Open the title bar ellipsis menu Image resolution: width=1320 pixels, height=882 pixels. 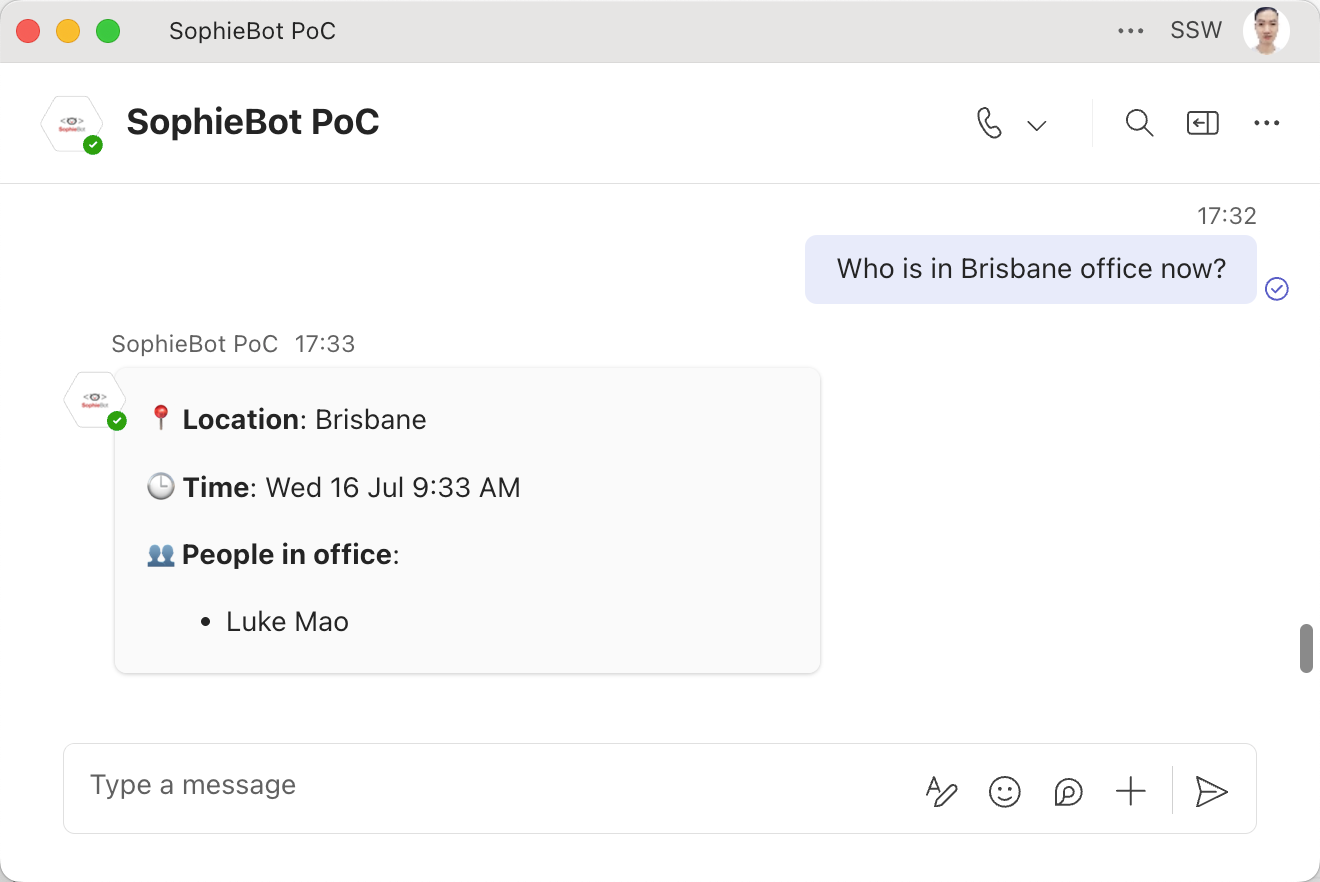1131,31
